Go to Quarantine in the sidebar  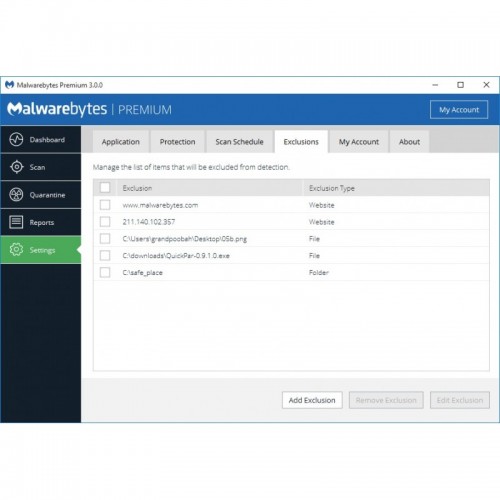click(41, 195)
